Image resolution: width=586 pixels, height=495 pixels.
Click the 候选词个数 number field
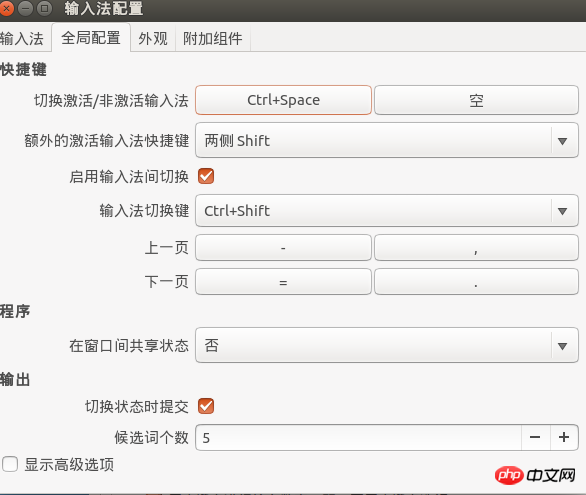[x=358, y=437]
